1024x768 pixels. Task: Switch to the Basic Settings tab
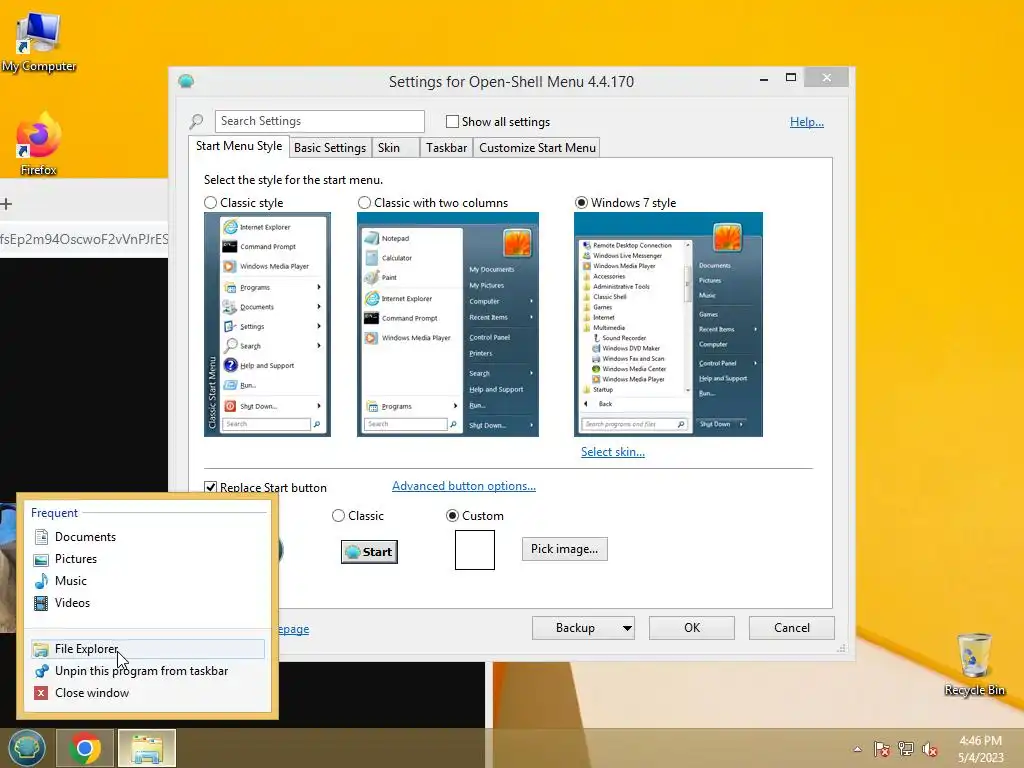[330, 148]
